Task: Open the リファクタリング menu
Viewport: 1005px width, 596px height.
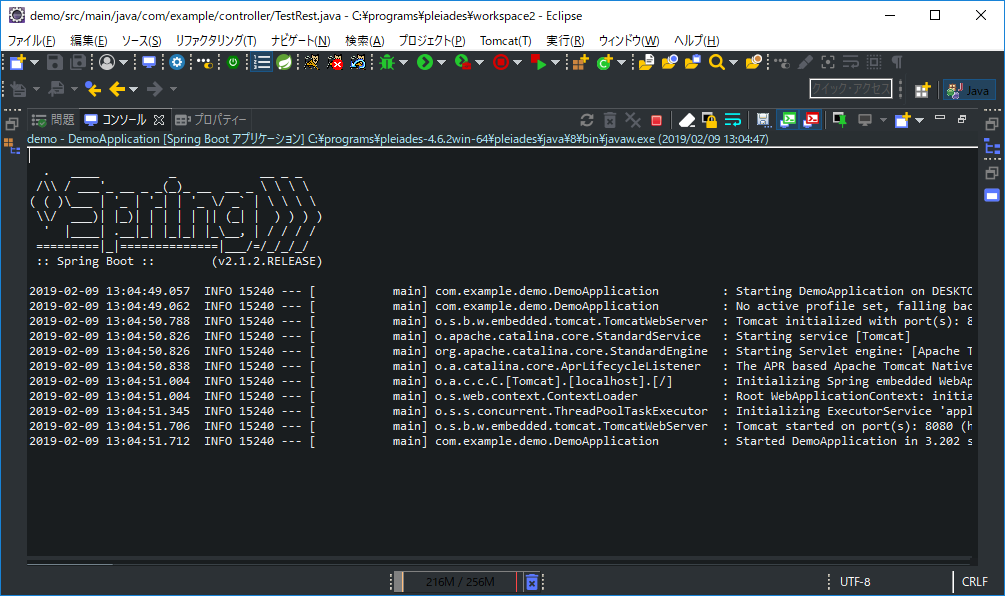Action: coord(216,40)
